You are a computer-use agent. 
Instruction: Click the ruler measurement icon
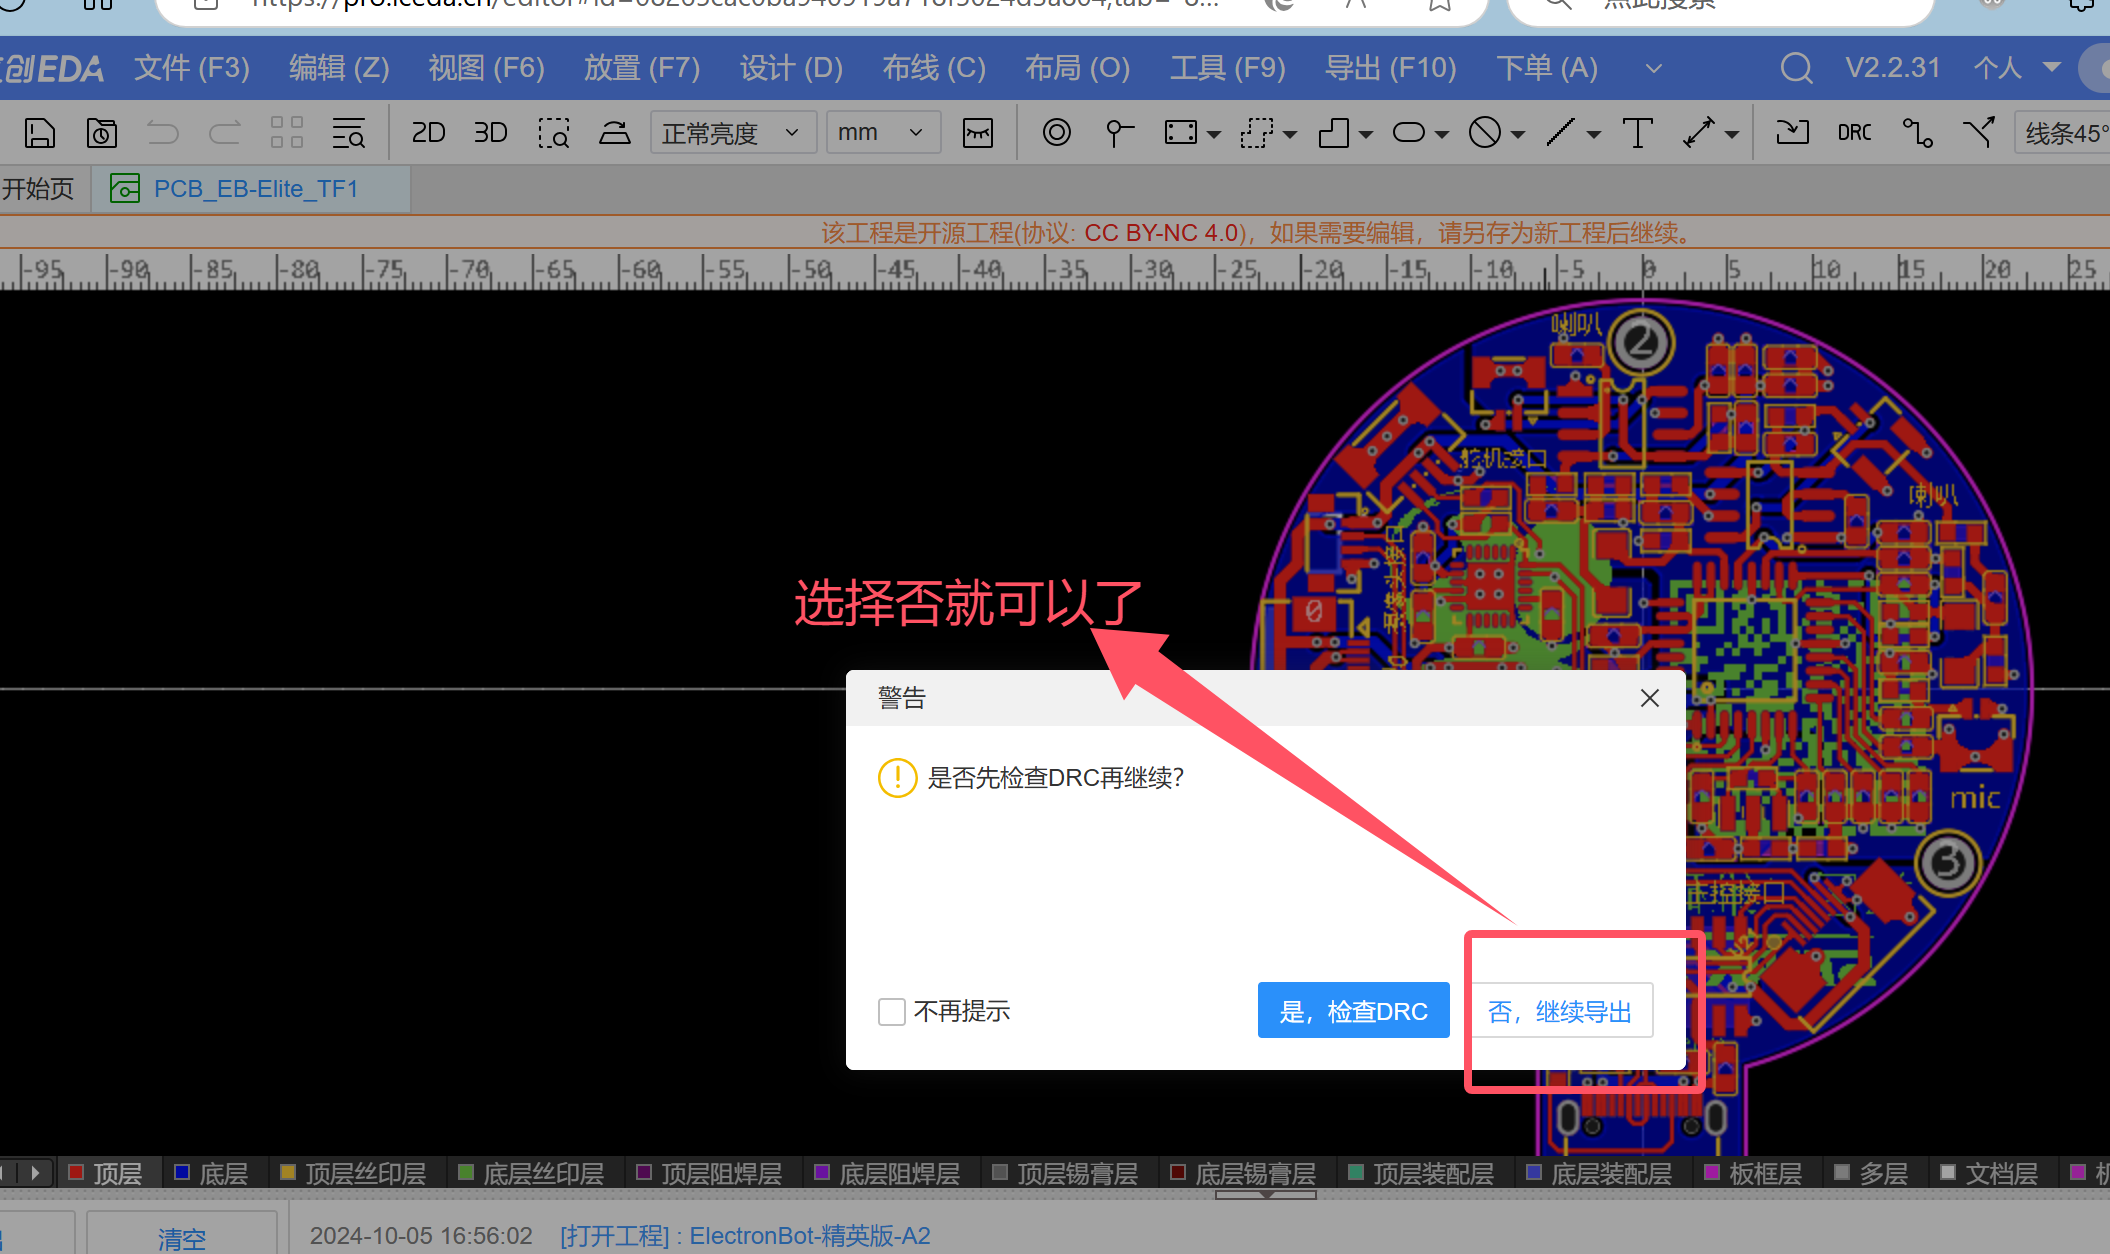(x=978, y=133)
